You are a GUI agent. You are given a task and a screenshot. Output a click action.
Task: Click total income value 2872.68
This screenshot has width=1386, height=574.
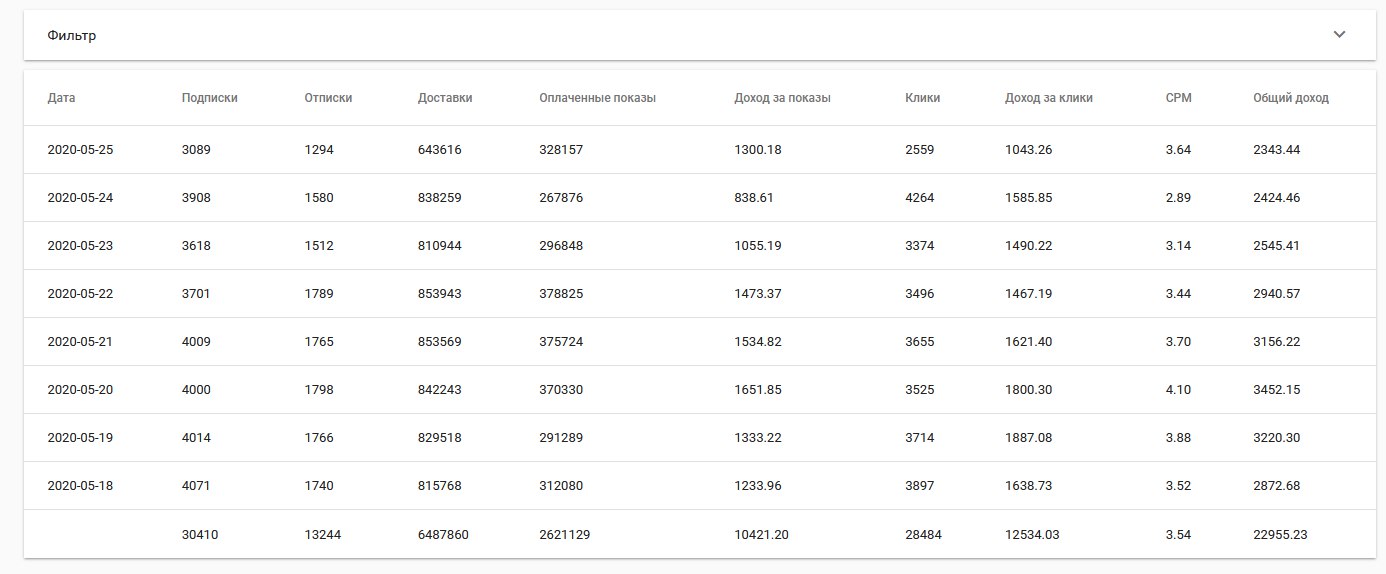[1276, 486]
